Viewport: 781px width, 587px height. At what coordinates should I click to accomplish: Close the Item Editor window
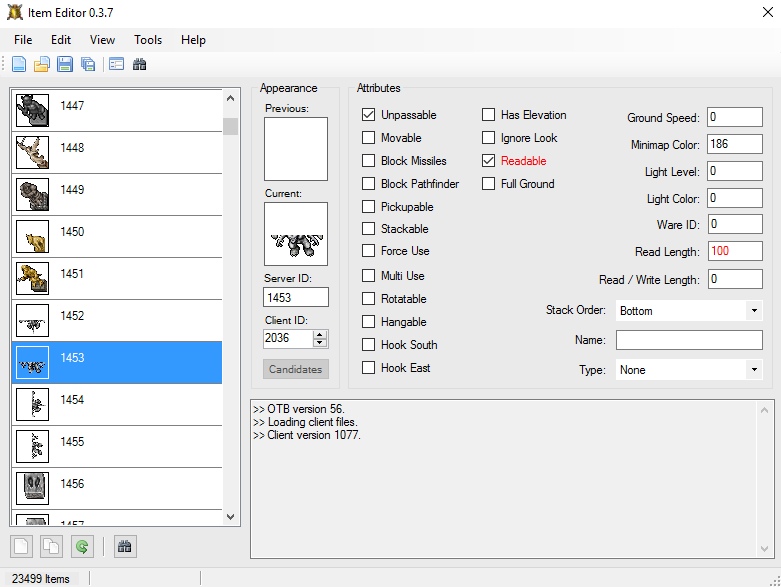click(768, 12)
